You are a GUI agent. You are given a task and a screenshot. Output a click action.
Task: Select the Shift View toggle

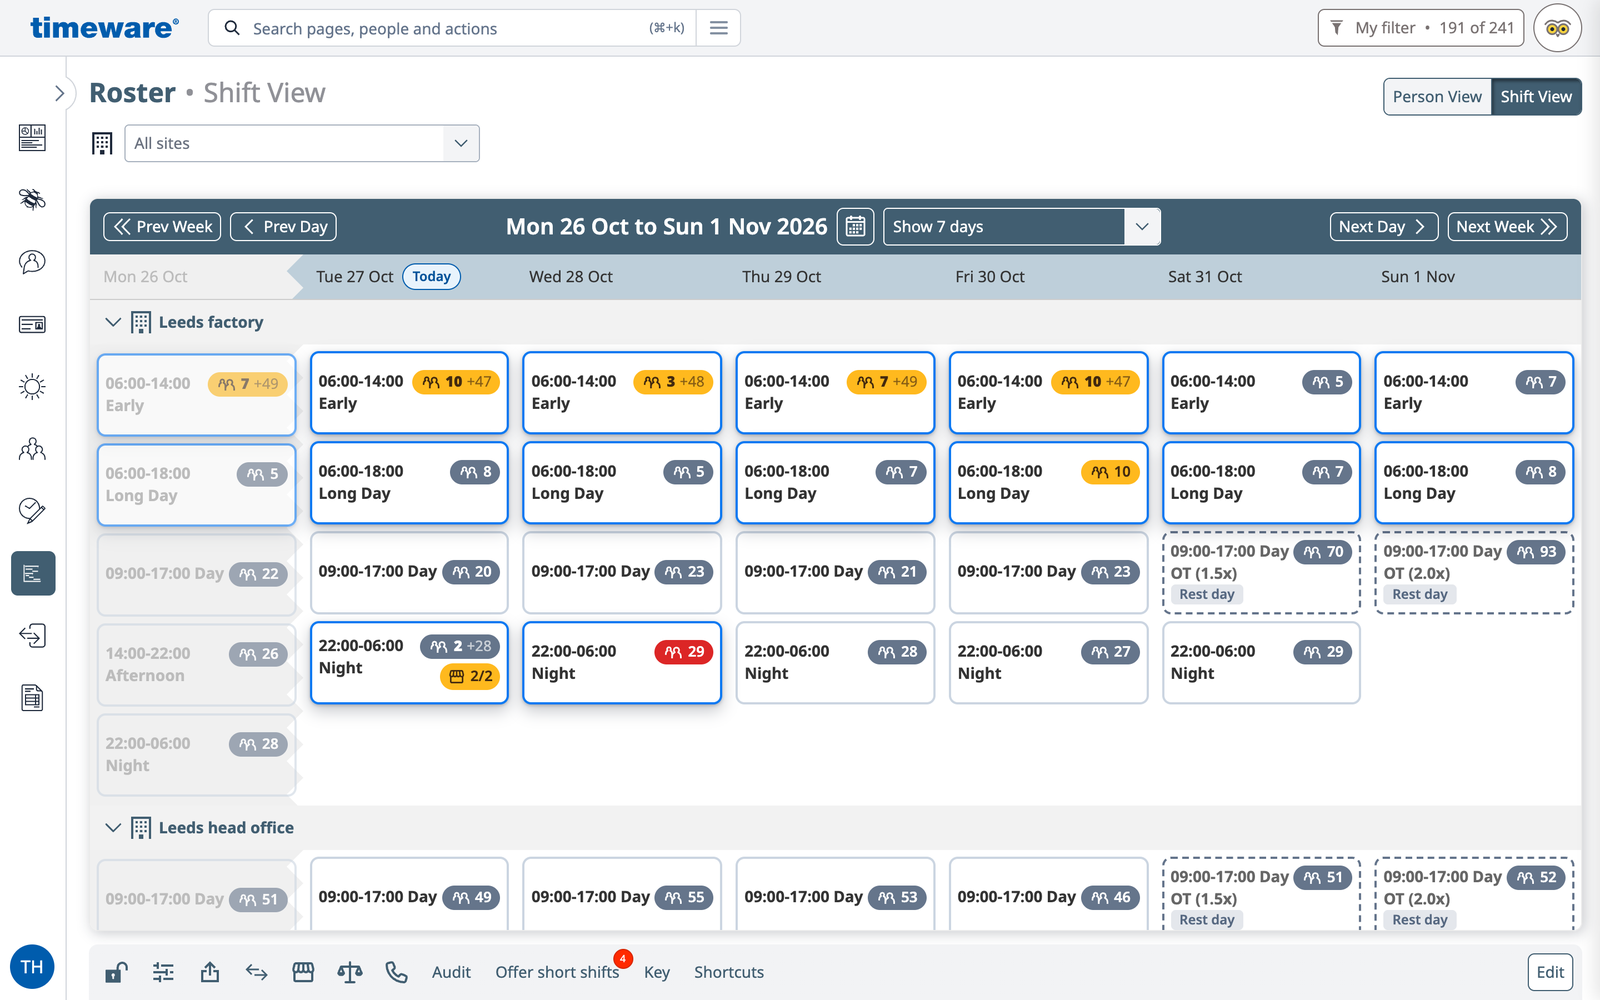tap(1536, 97)
